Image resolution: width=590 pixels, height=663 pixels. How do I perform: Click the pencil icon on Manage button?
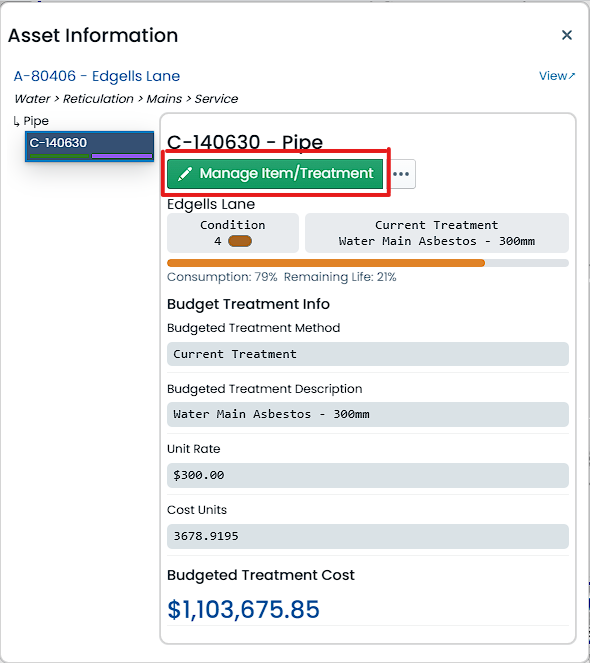coord(185,174)
